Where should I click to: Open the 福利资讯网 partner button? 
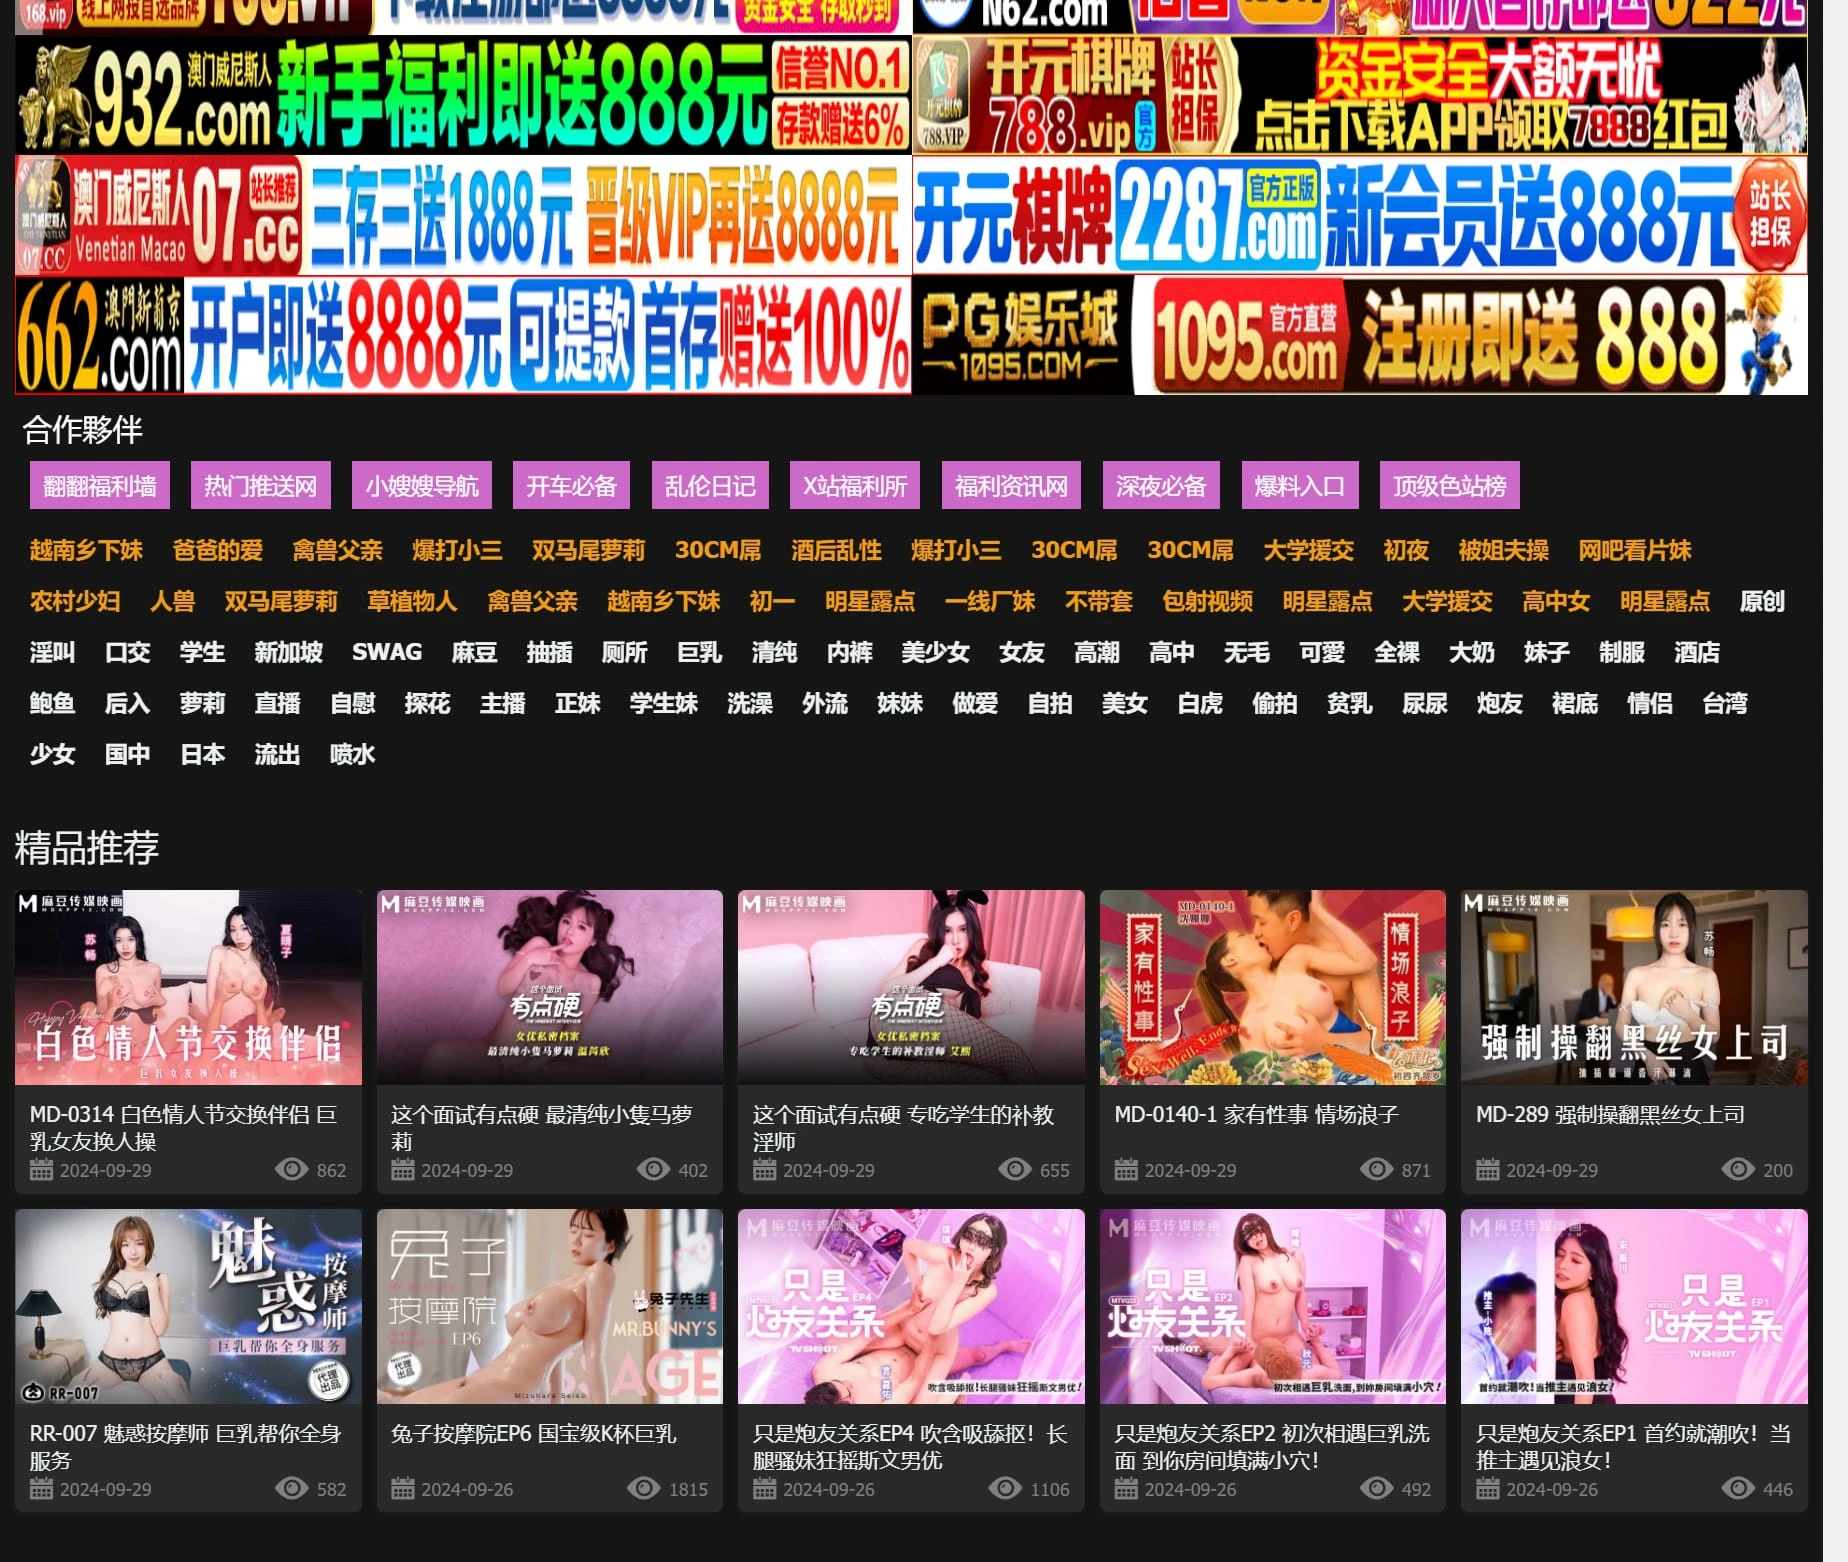[1011, 486]
